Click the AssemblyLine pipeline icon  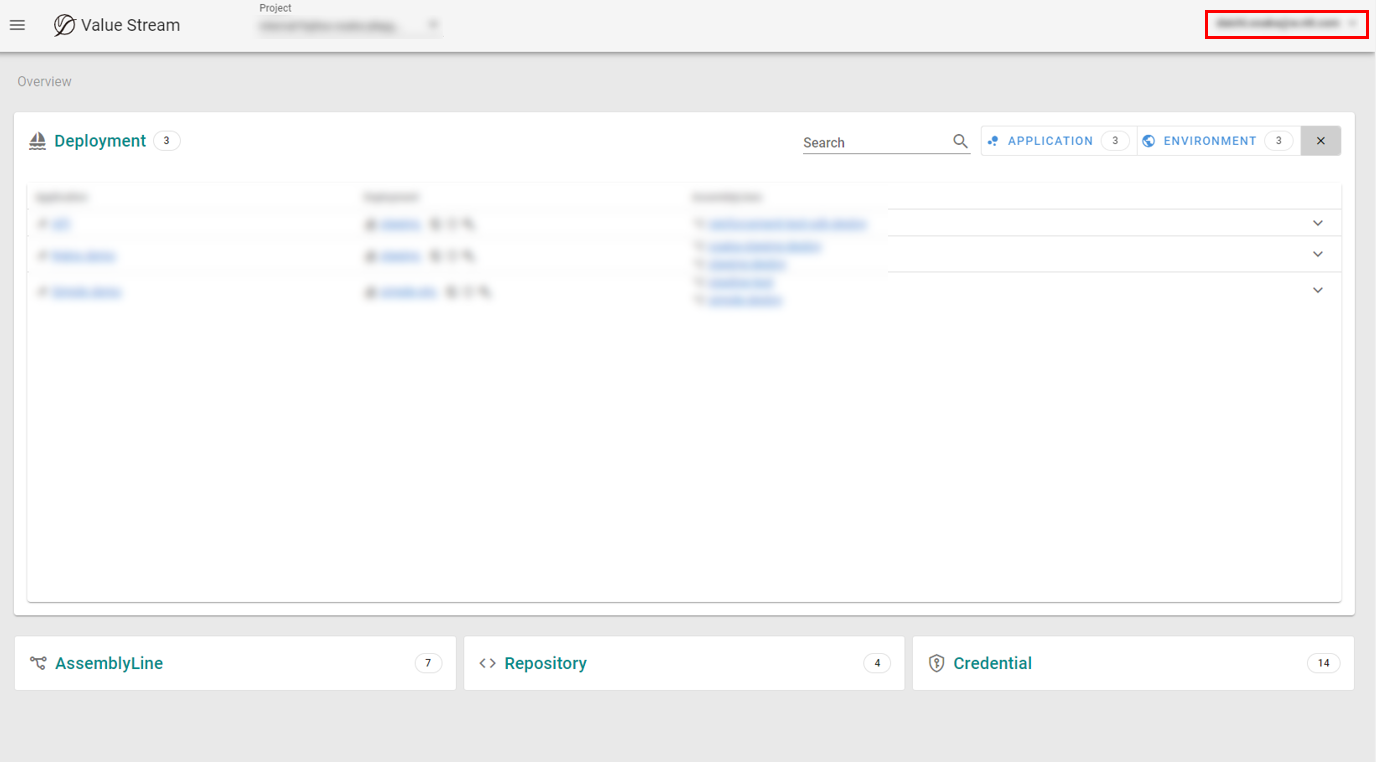tap(38, 663)
